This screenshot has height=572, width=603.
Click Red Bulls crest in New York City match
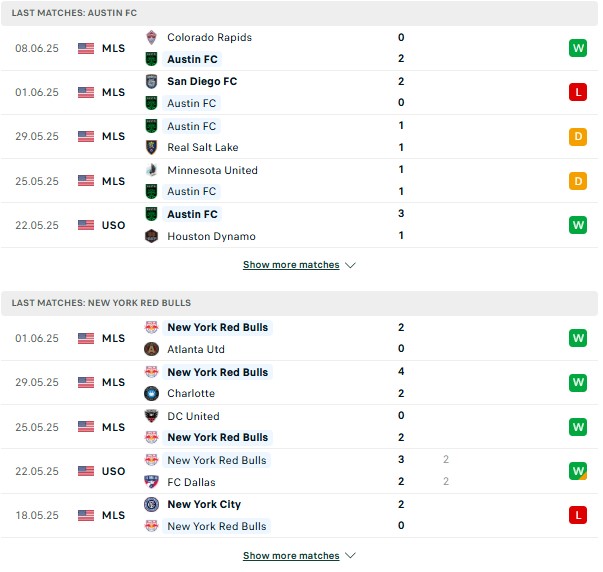click(152, 526)
